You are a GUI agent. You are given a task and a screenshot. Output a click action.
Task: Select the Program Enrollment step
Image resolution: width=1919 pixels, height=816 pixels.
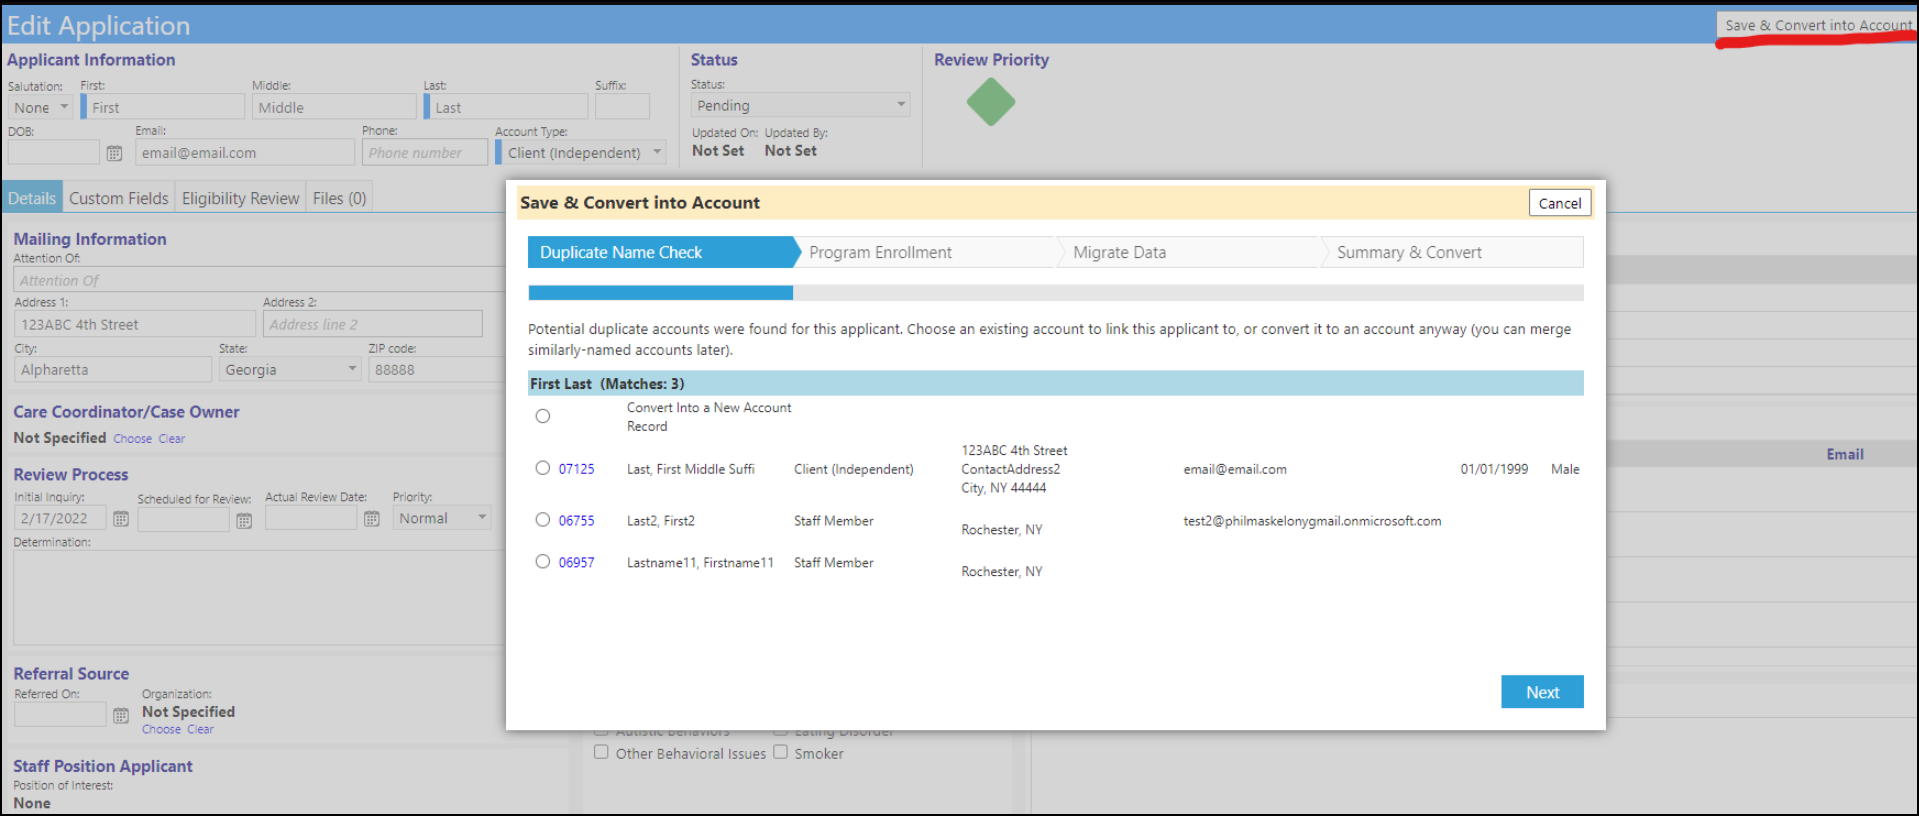(x=927, y=252)
